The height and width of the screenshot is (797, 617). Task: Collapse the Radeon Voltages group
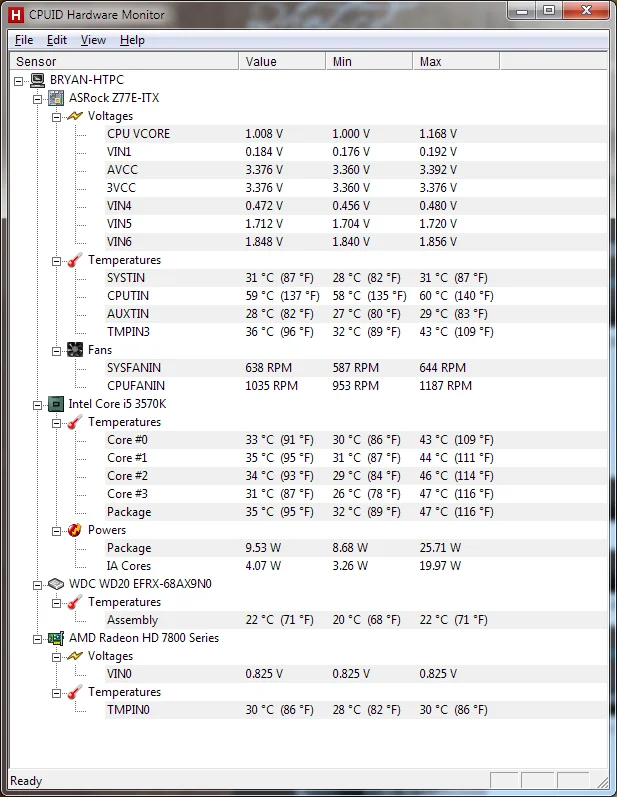(x=56, y=657)
